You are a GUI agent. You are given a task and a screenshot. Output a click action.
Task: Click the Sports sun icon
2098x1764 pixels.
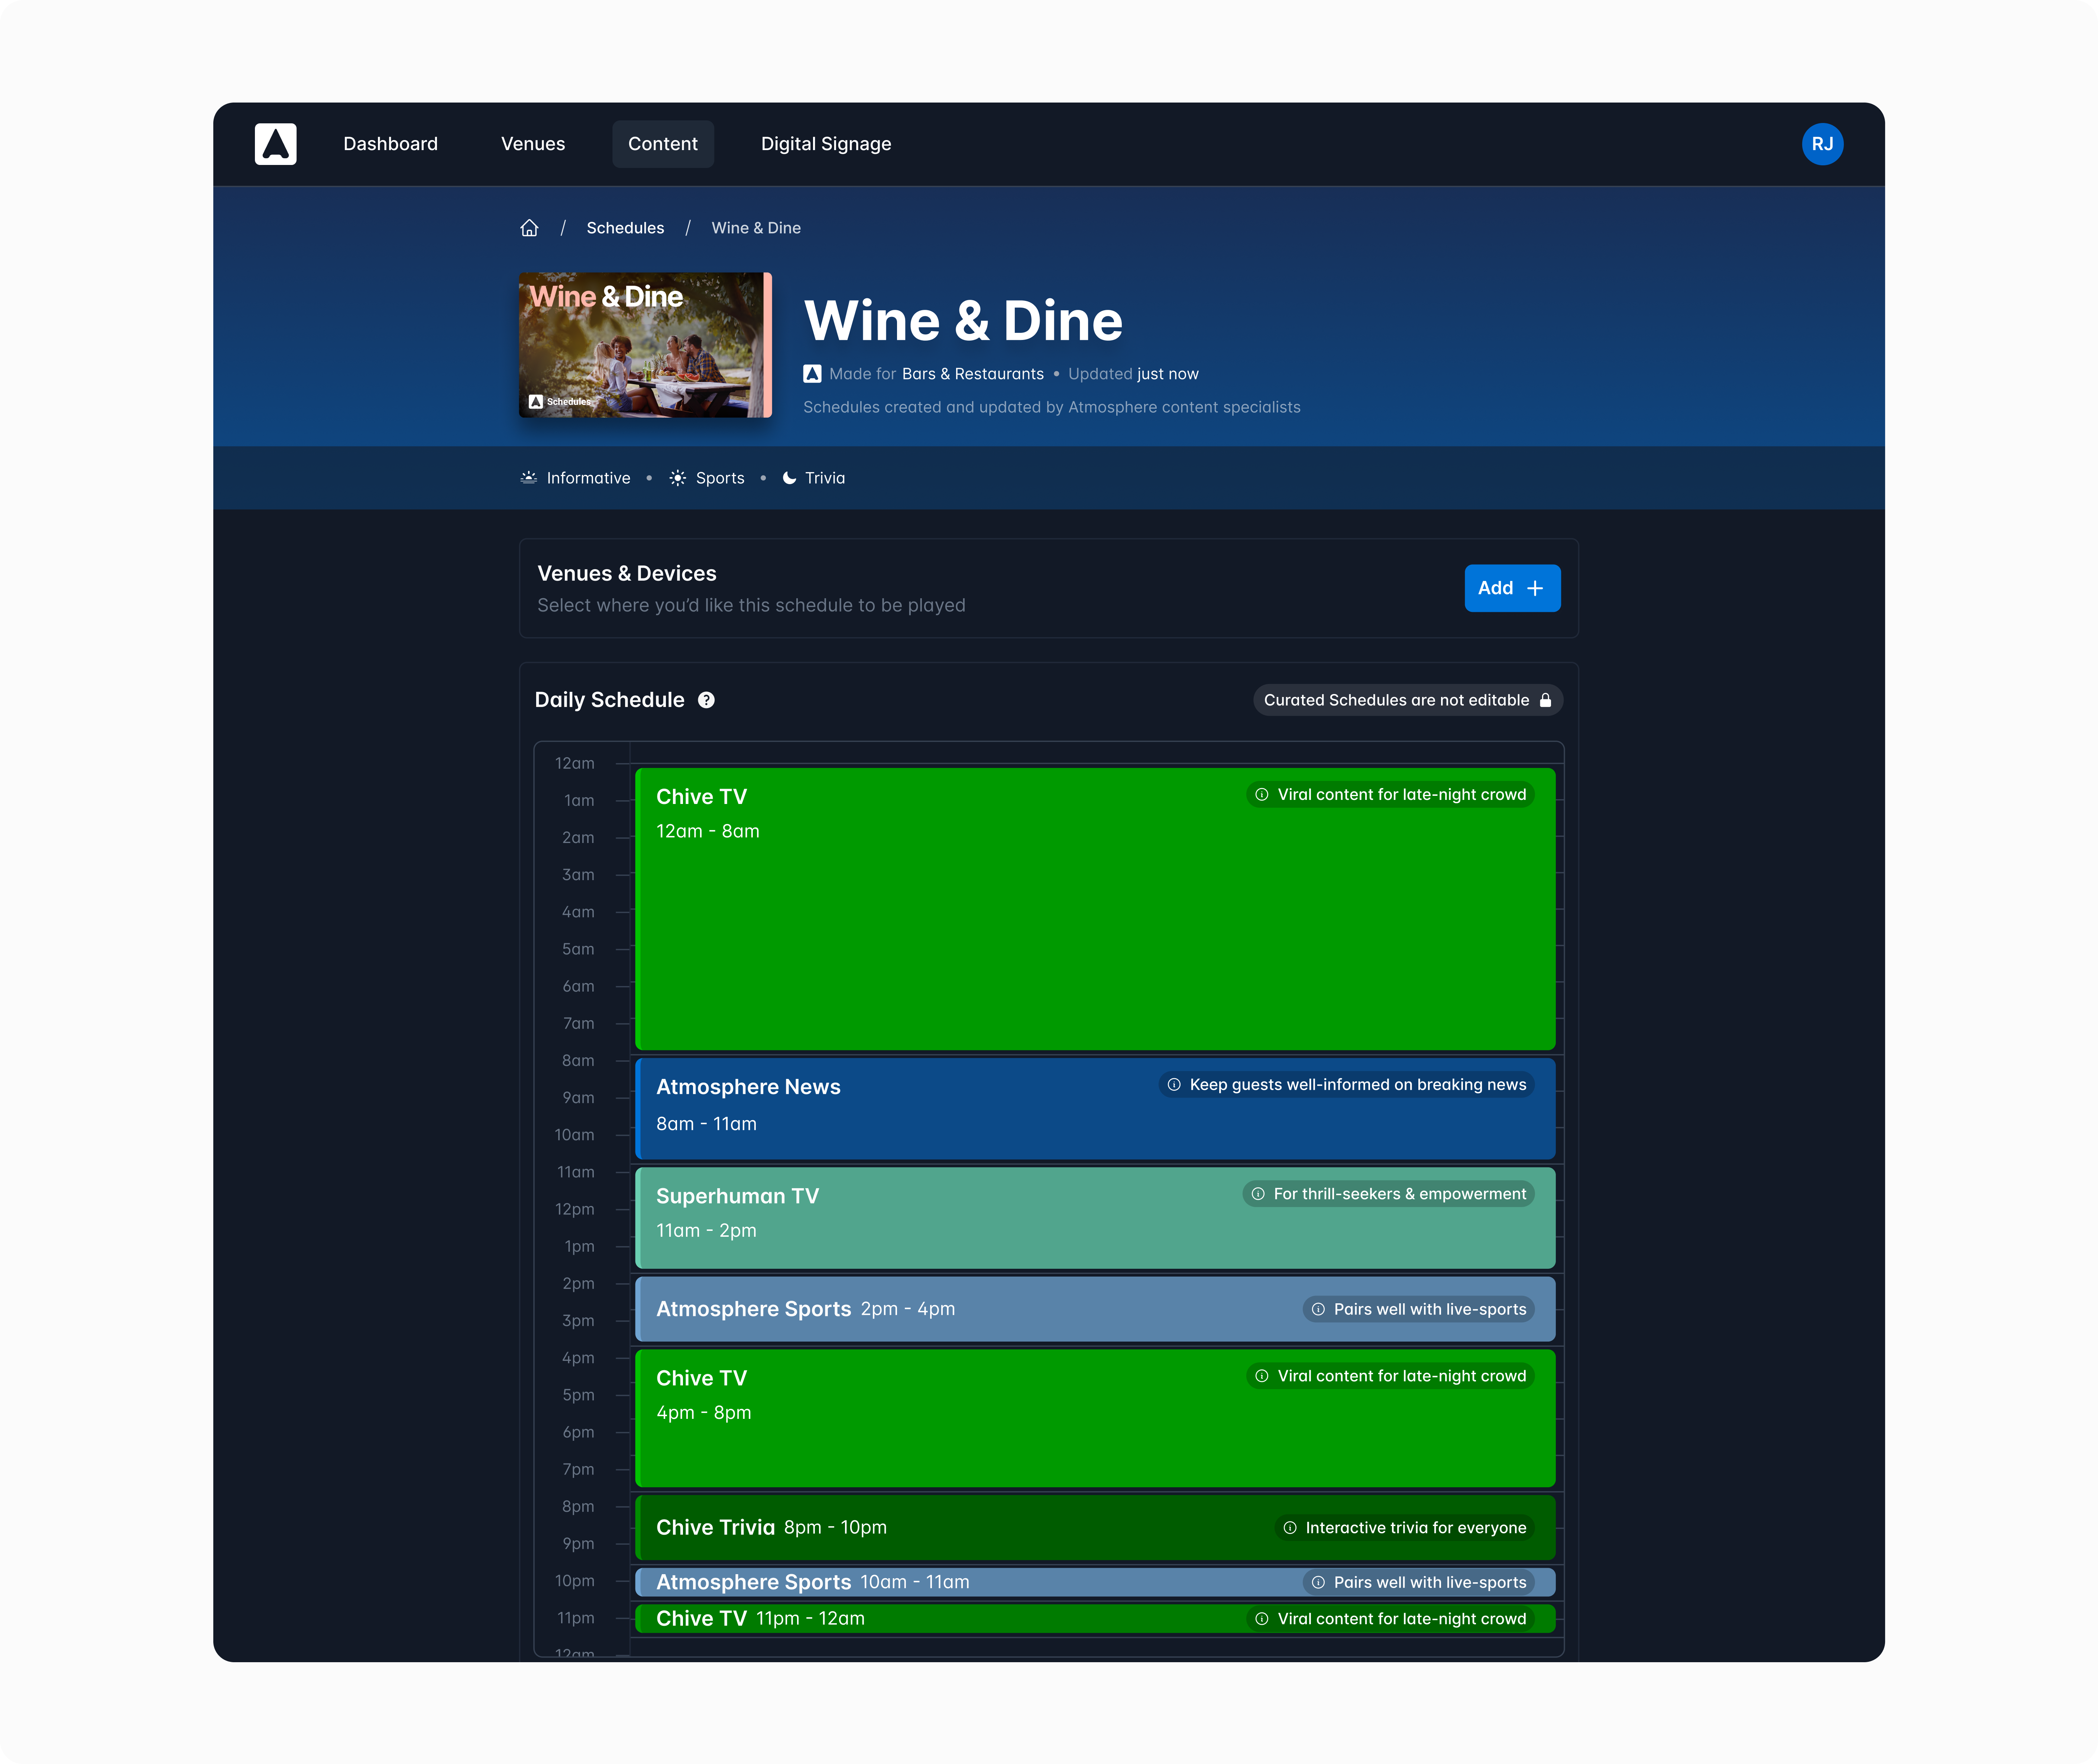(x=678, y=478)
